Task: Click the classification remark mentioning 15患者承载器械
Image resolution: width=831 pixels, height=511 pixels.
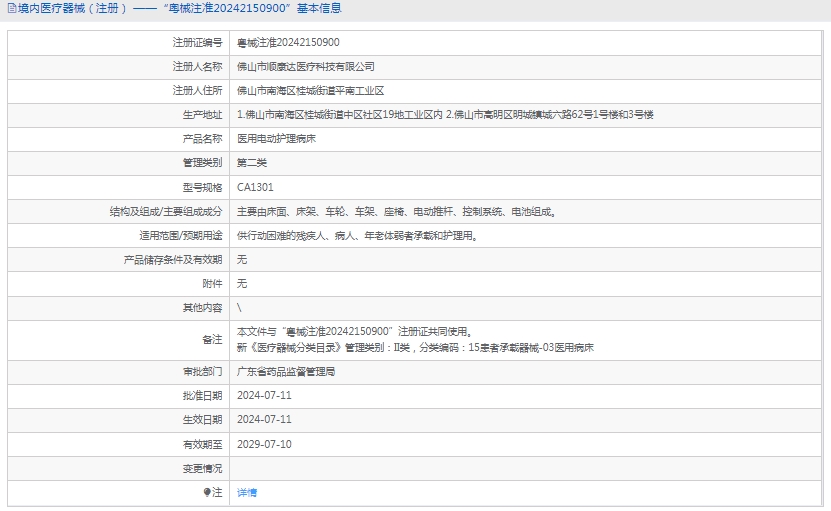Action: click(415, 348)
